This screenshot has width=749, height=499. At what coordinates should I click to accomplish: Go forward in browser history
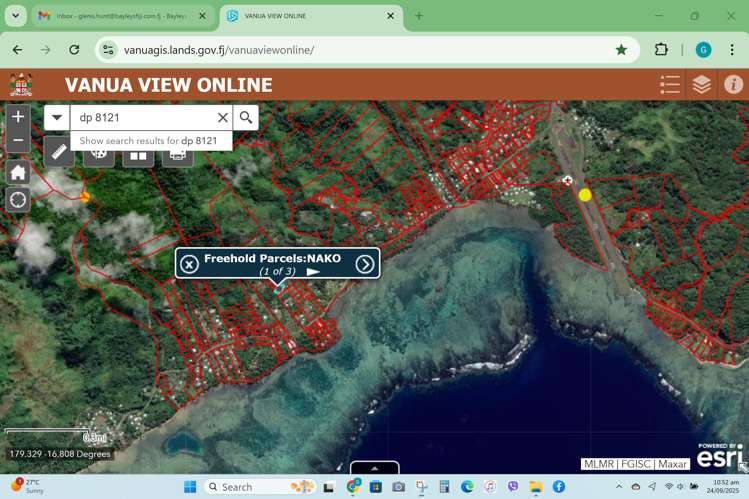[46, 50]
